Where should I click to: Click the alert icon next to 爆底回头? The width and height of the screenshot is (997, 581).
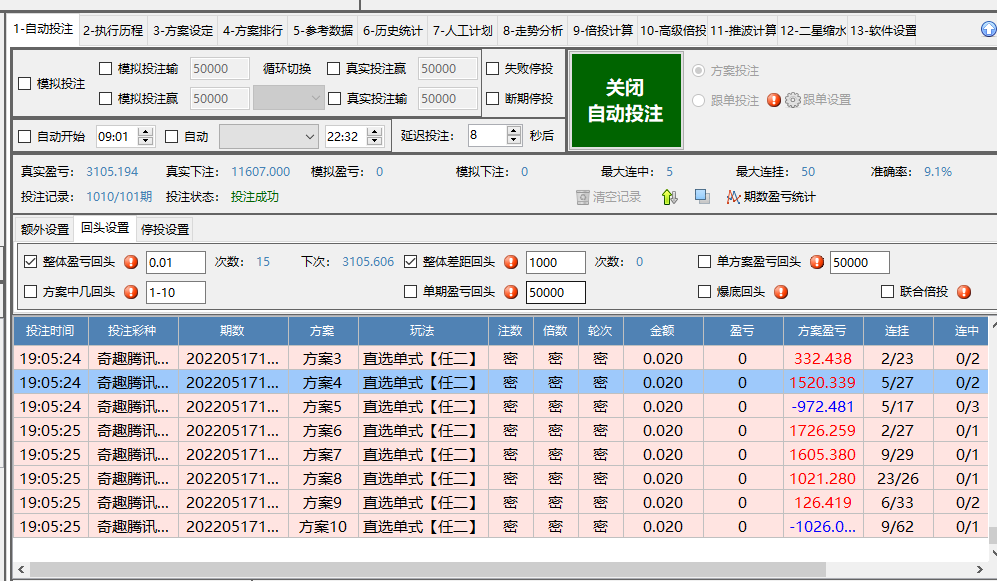coord(781,292)
